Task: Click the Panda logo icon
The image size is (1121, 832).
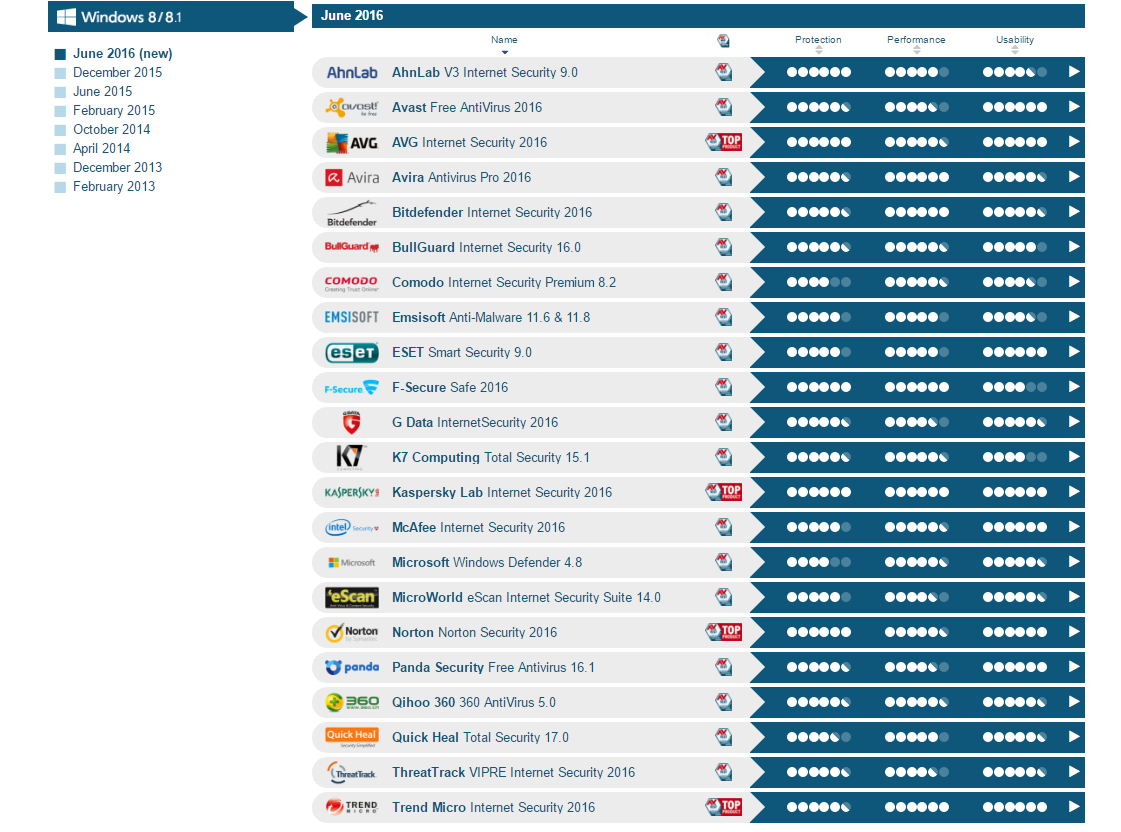Action: (x=352, y=667)
